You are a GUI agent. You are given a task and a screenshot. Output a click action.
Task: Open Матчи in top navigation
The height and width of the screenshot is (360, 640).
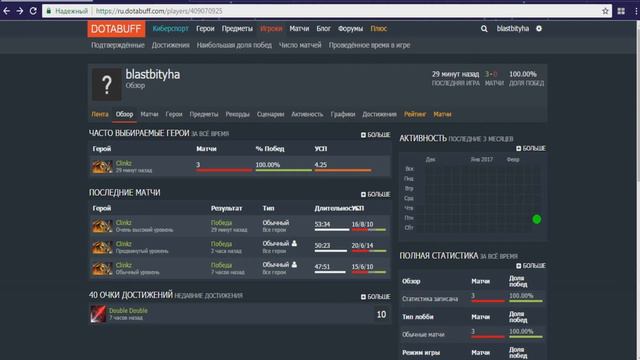(x=299, y=29)
